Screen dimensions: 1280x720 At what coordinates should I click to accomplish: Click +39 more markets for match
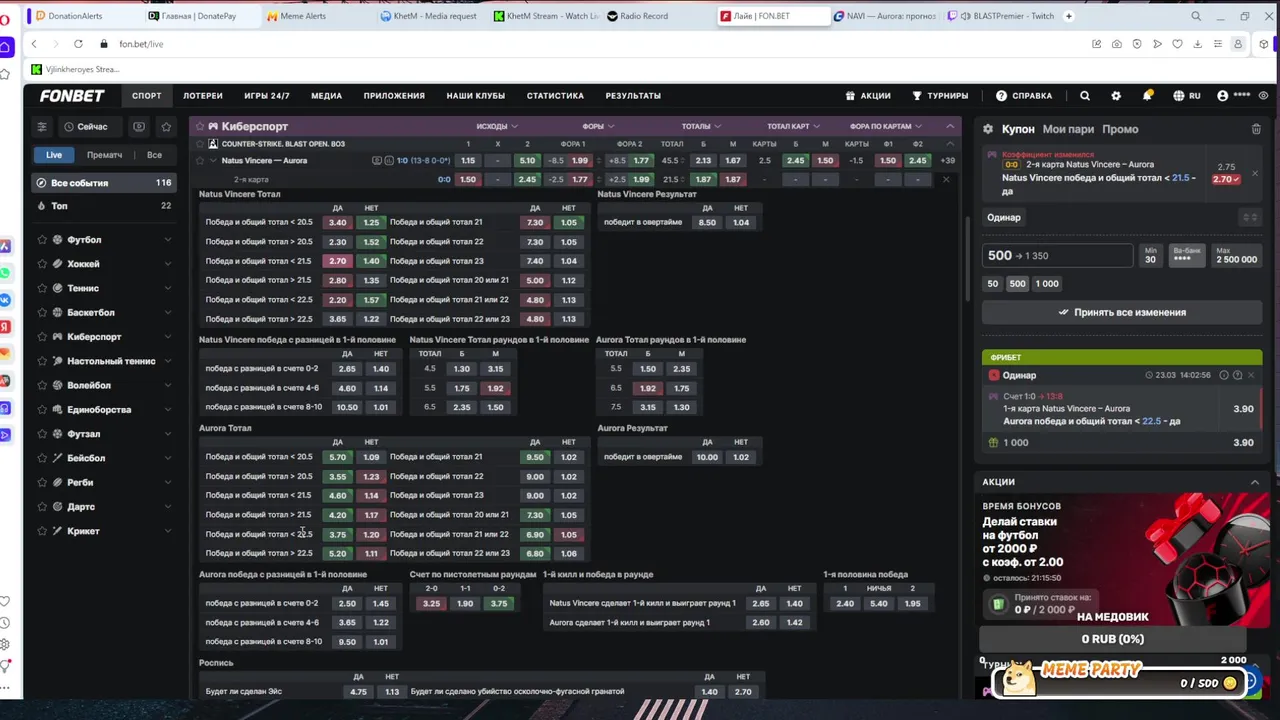947,161
